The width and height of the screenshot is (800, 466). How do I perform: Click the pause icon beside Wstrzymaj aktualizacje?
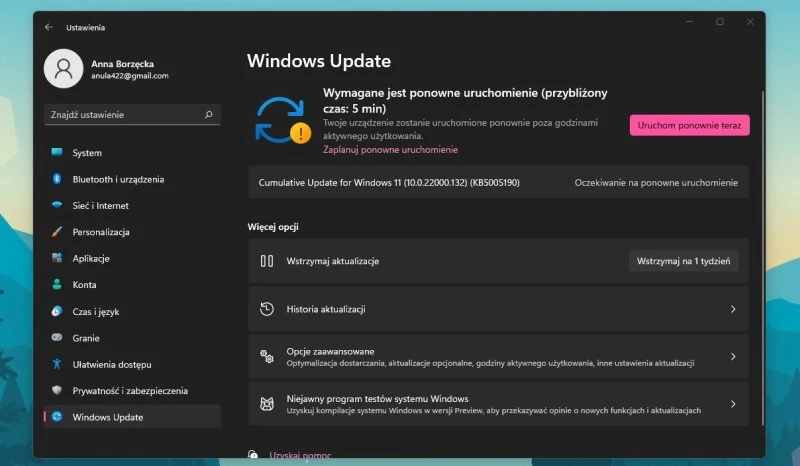pyautogui.click(x=267, y=261)
